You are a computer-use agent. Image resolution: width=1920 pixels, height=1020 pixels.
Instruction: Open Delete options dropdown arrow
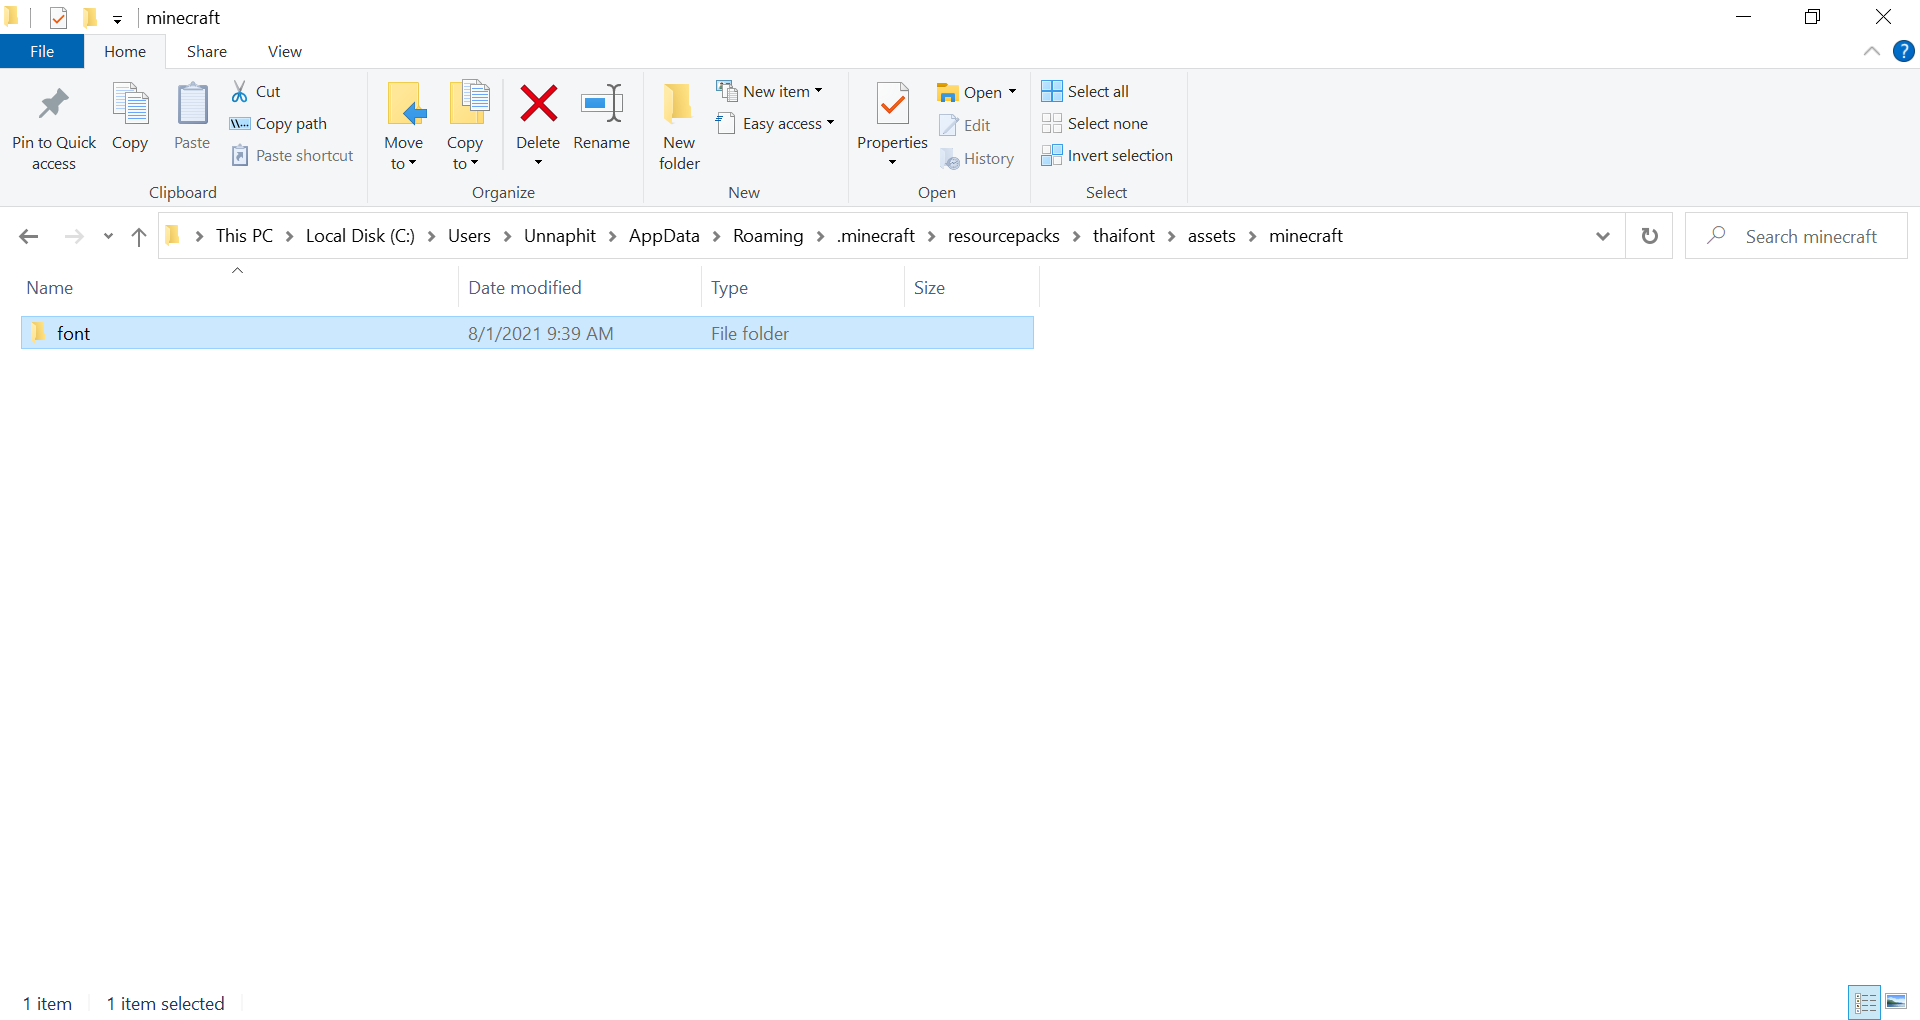[x=538, y=163]
